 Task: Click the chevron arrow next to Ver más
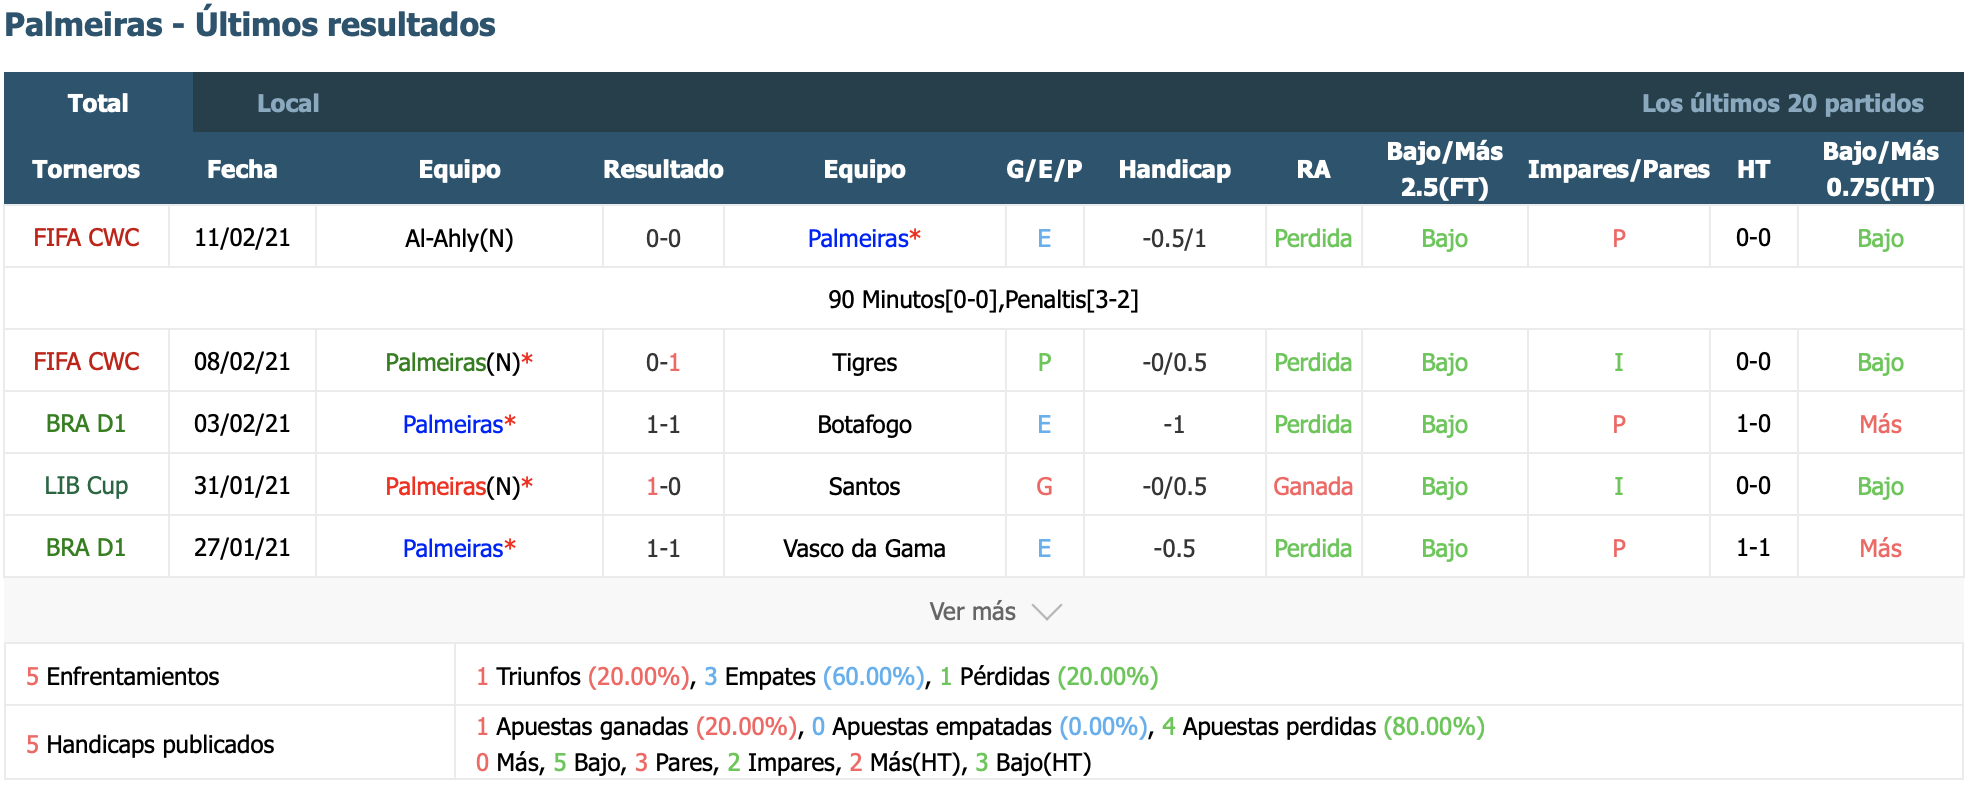[1046, 612]
